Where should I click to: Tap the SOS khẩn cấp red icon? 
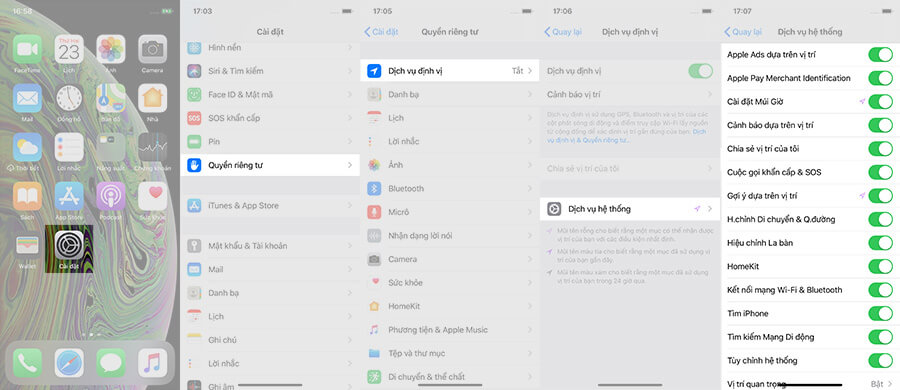pos(194,118)
